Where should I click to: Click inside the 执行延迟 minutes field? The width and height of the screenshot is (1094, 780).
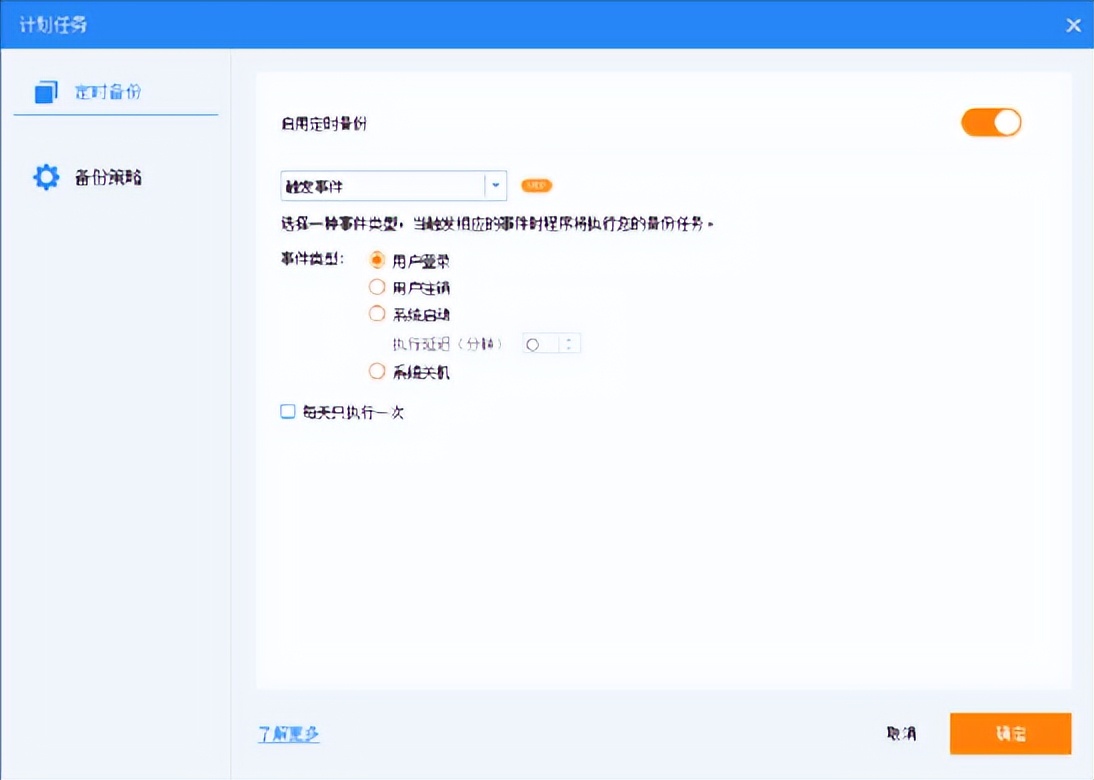(x=540, y=343)
